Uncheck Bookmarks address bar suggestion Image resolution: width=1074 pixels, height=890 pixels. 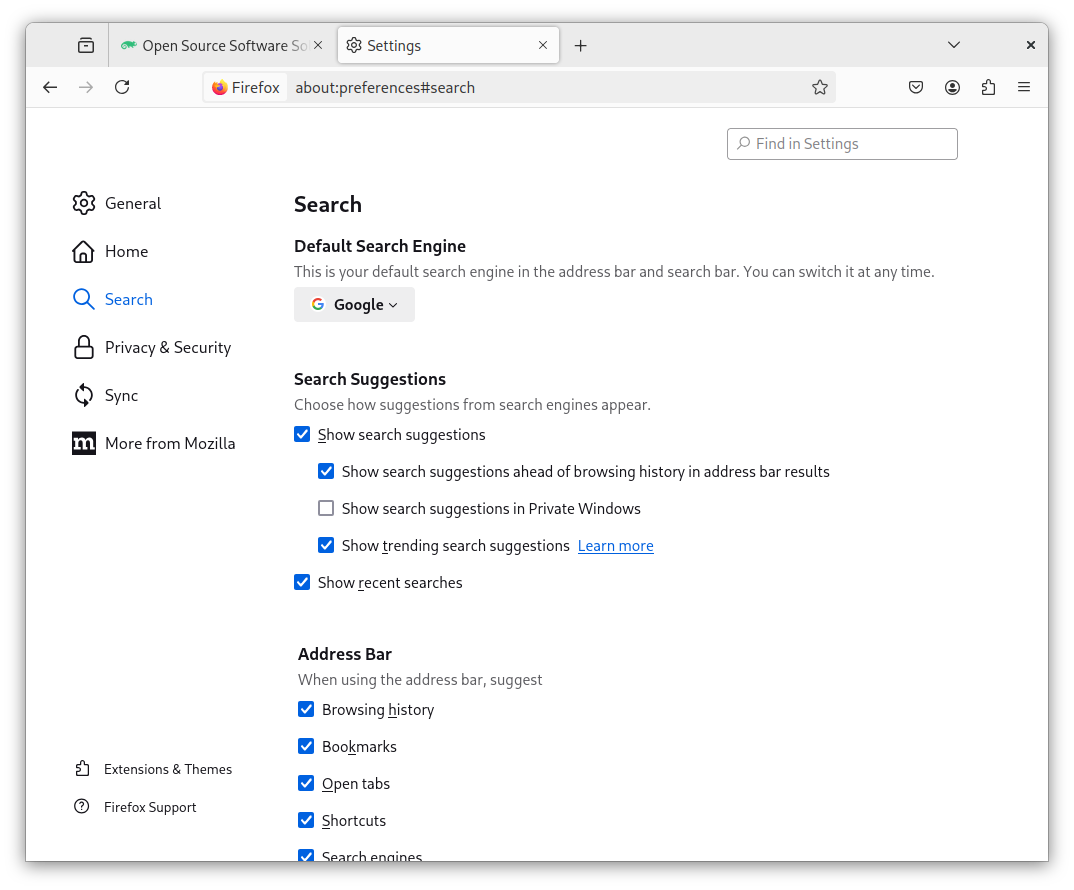306,746
